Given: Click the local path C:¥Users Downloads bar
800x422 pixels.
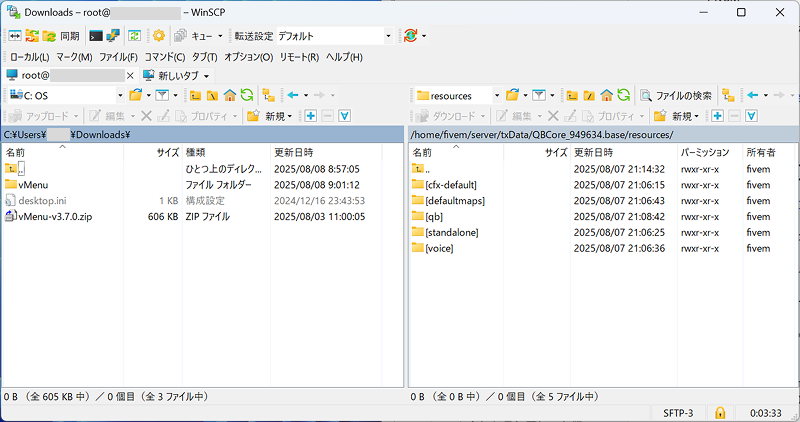Looking at the screenshot, I should pos(203,135).
